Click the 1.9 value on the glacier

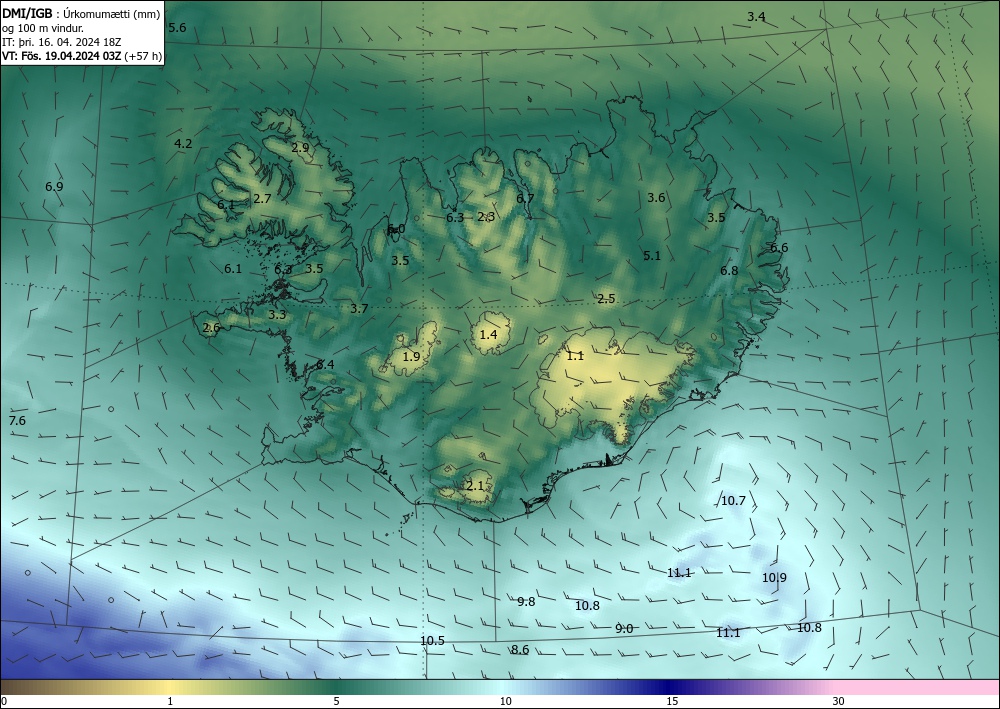[412, 356]
